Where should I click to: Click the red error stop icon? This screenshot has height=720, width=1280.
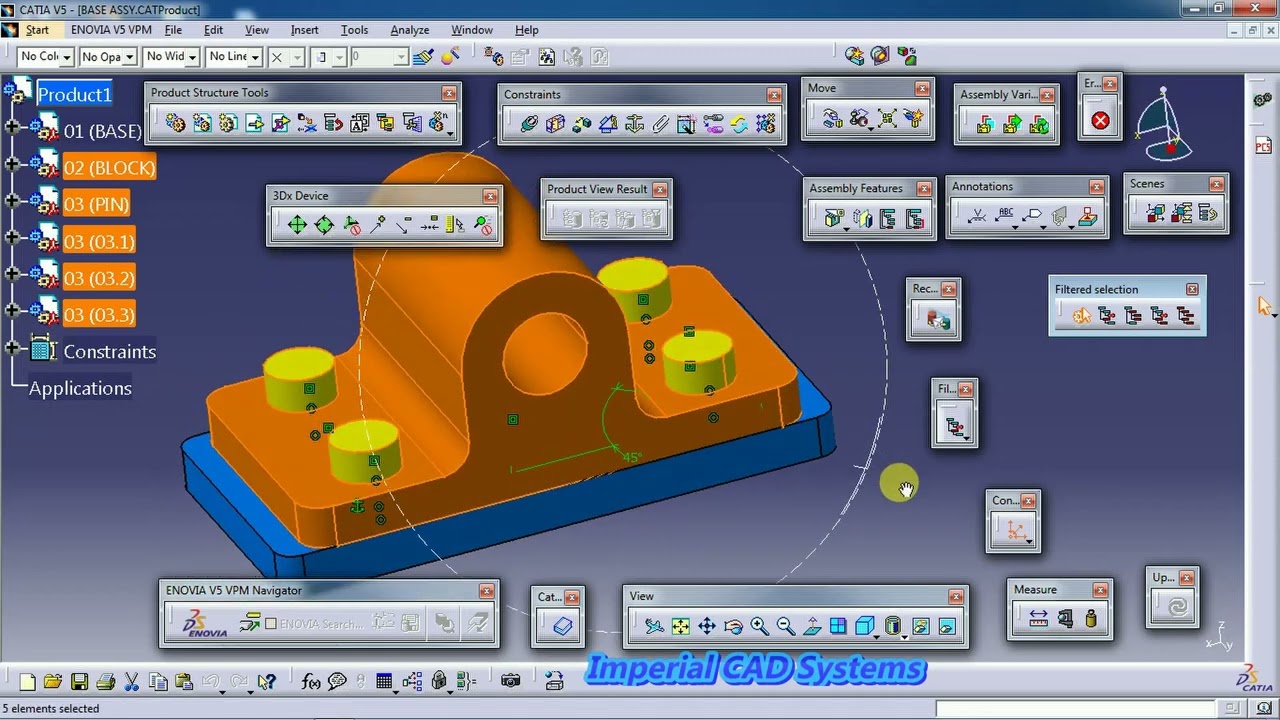click(1101, 121)
